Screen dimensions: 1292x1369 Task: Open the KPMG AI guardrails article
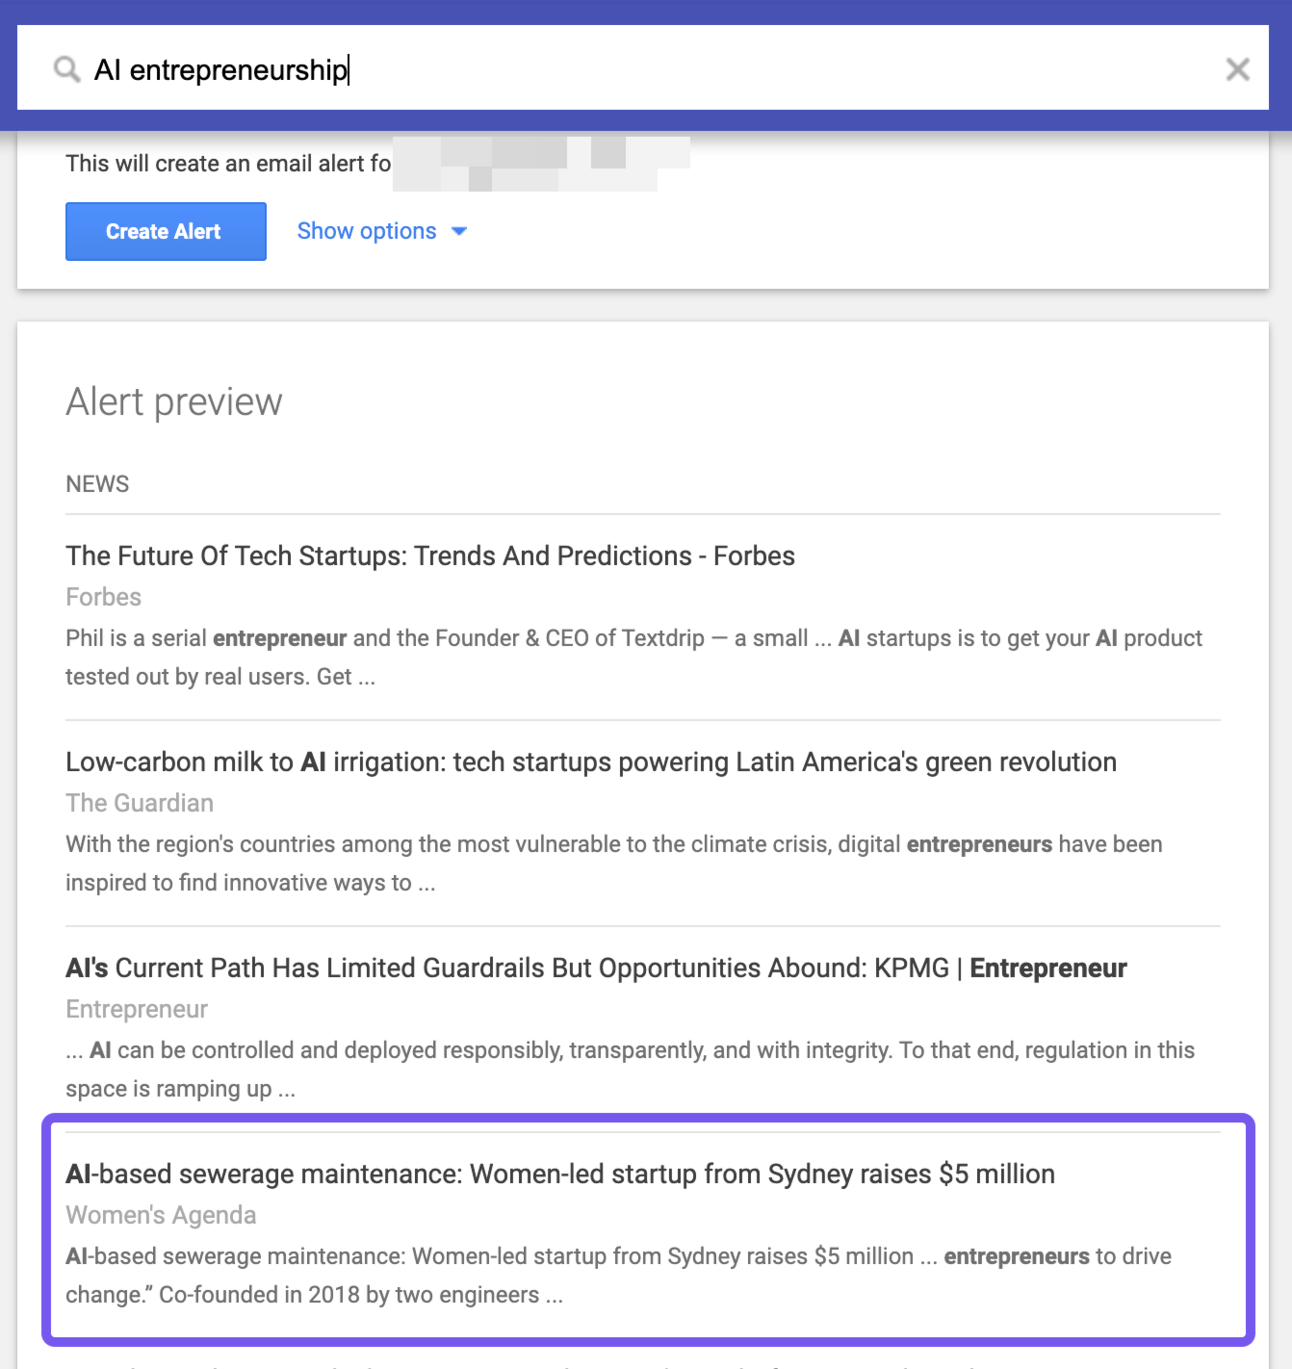tap(596, 968)
